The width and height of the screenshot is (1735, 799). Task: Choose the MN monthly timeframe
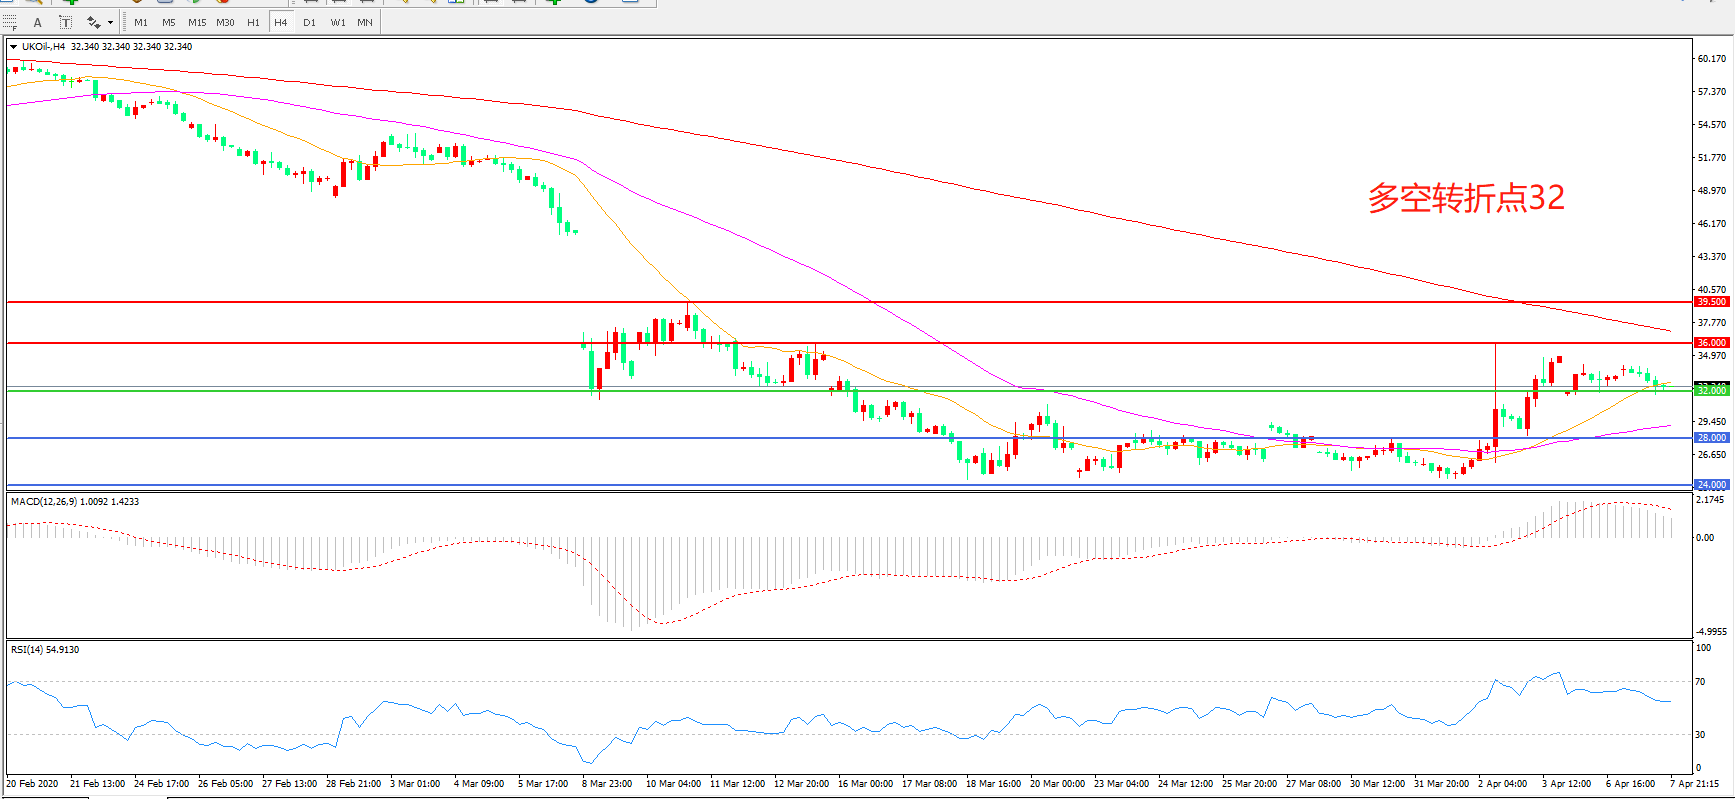point(365,22)
